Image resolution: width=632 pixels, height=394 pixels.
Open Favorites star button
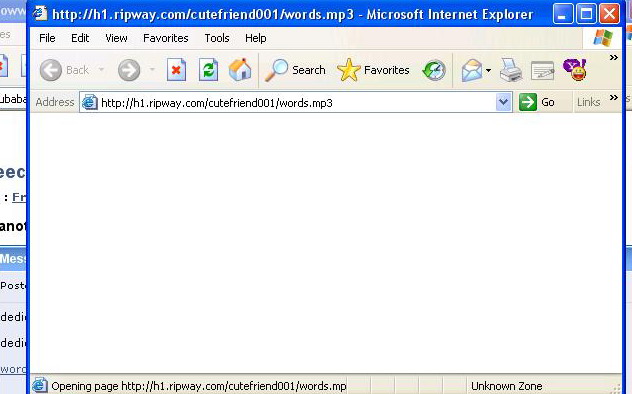[x=373, y=70]
